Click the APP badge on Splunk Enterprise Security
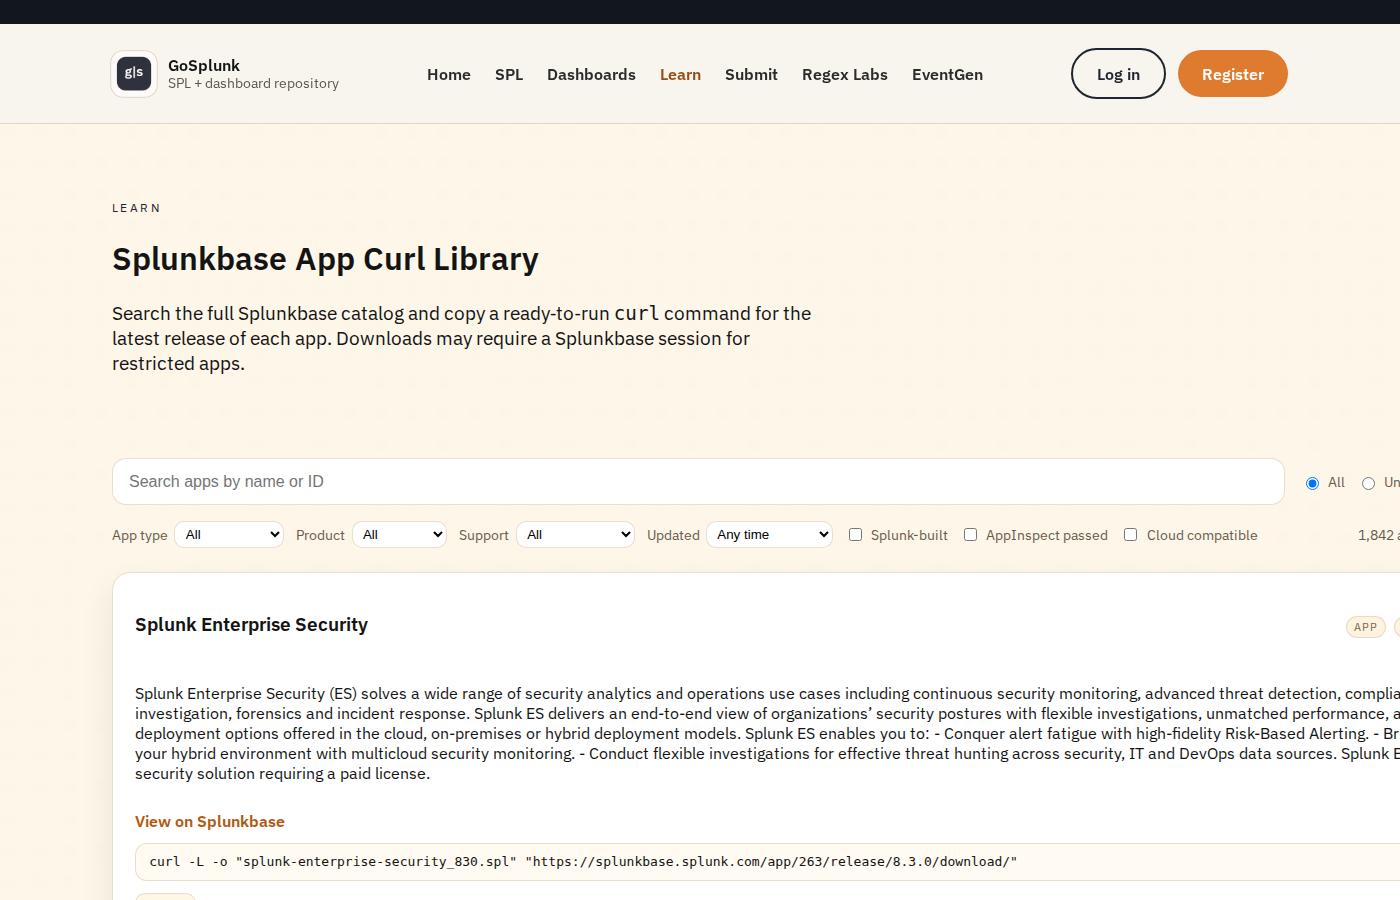Screen dimensions: 1400x900 (1365, 627)
